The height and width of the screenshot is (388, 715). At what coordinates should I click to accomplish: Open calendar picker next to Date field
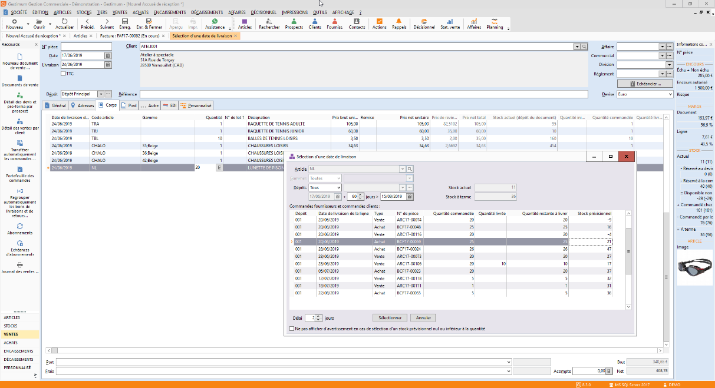click(108, 56)
